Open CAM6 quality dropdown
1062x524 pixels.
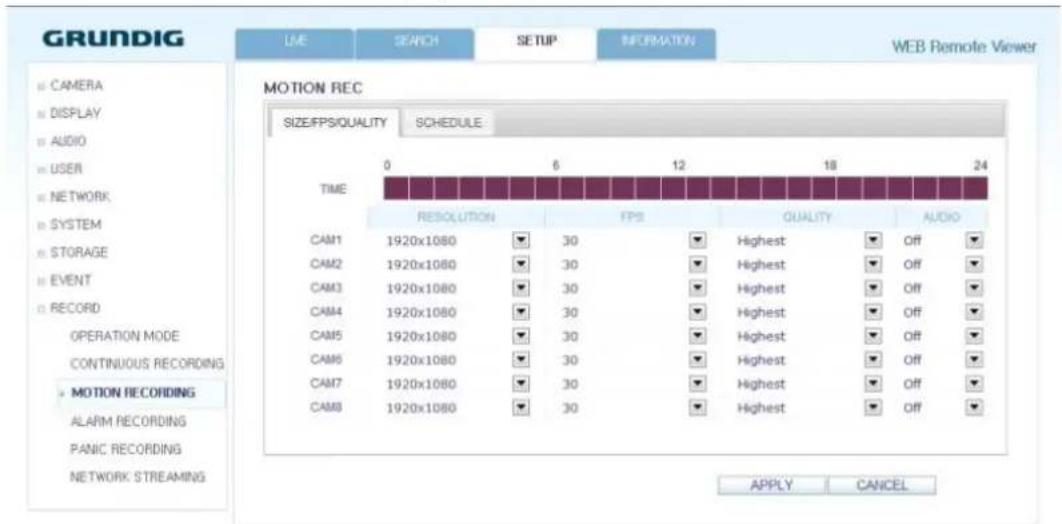pos(874,359)
